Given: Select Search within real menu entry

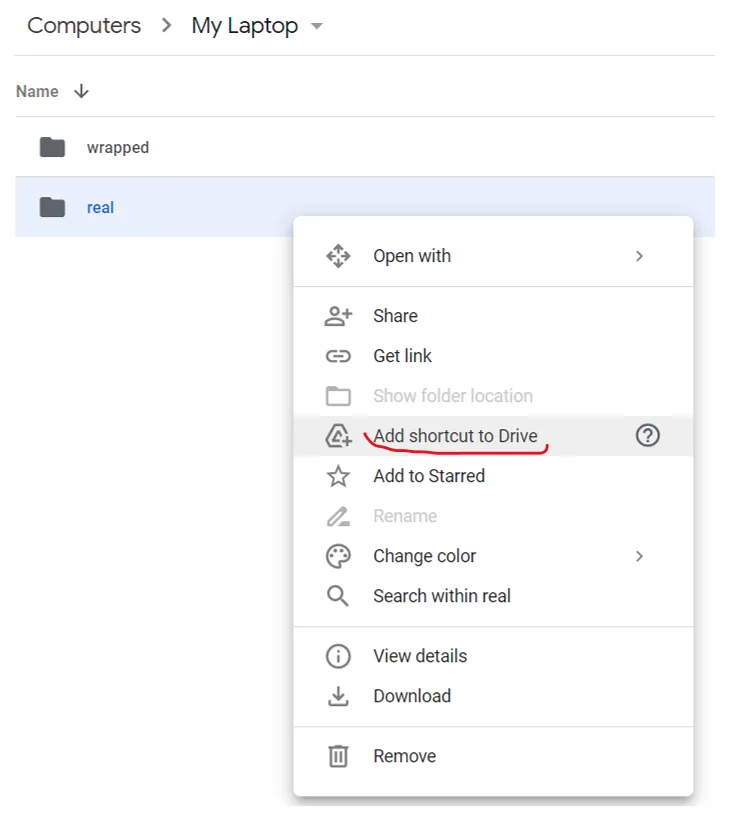Looking at the screenshot, I should click(x=442, y=596).
